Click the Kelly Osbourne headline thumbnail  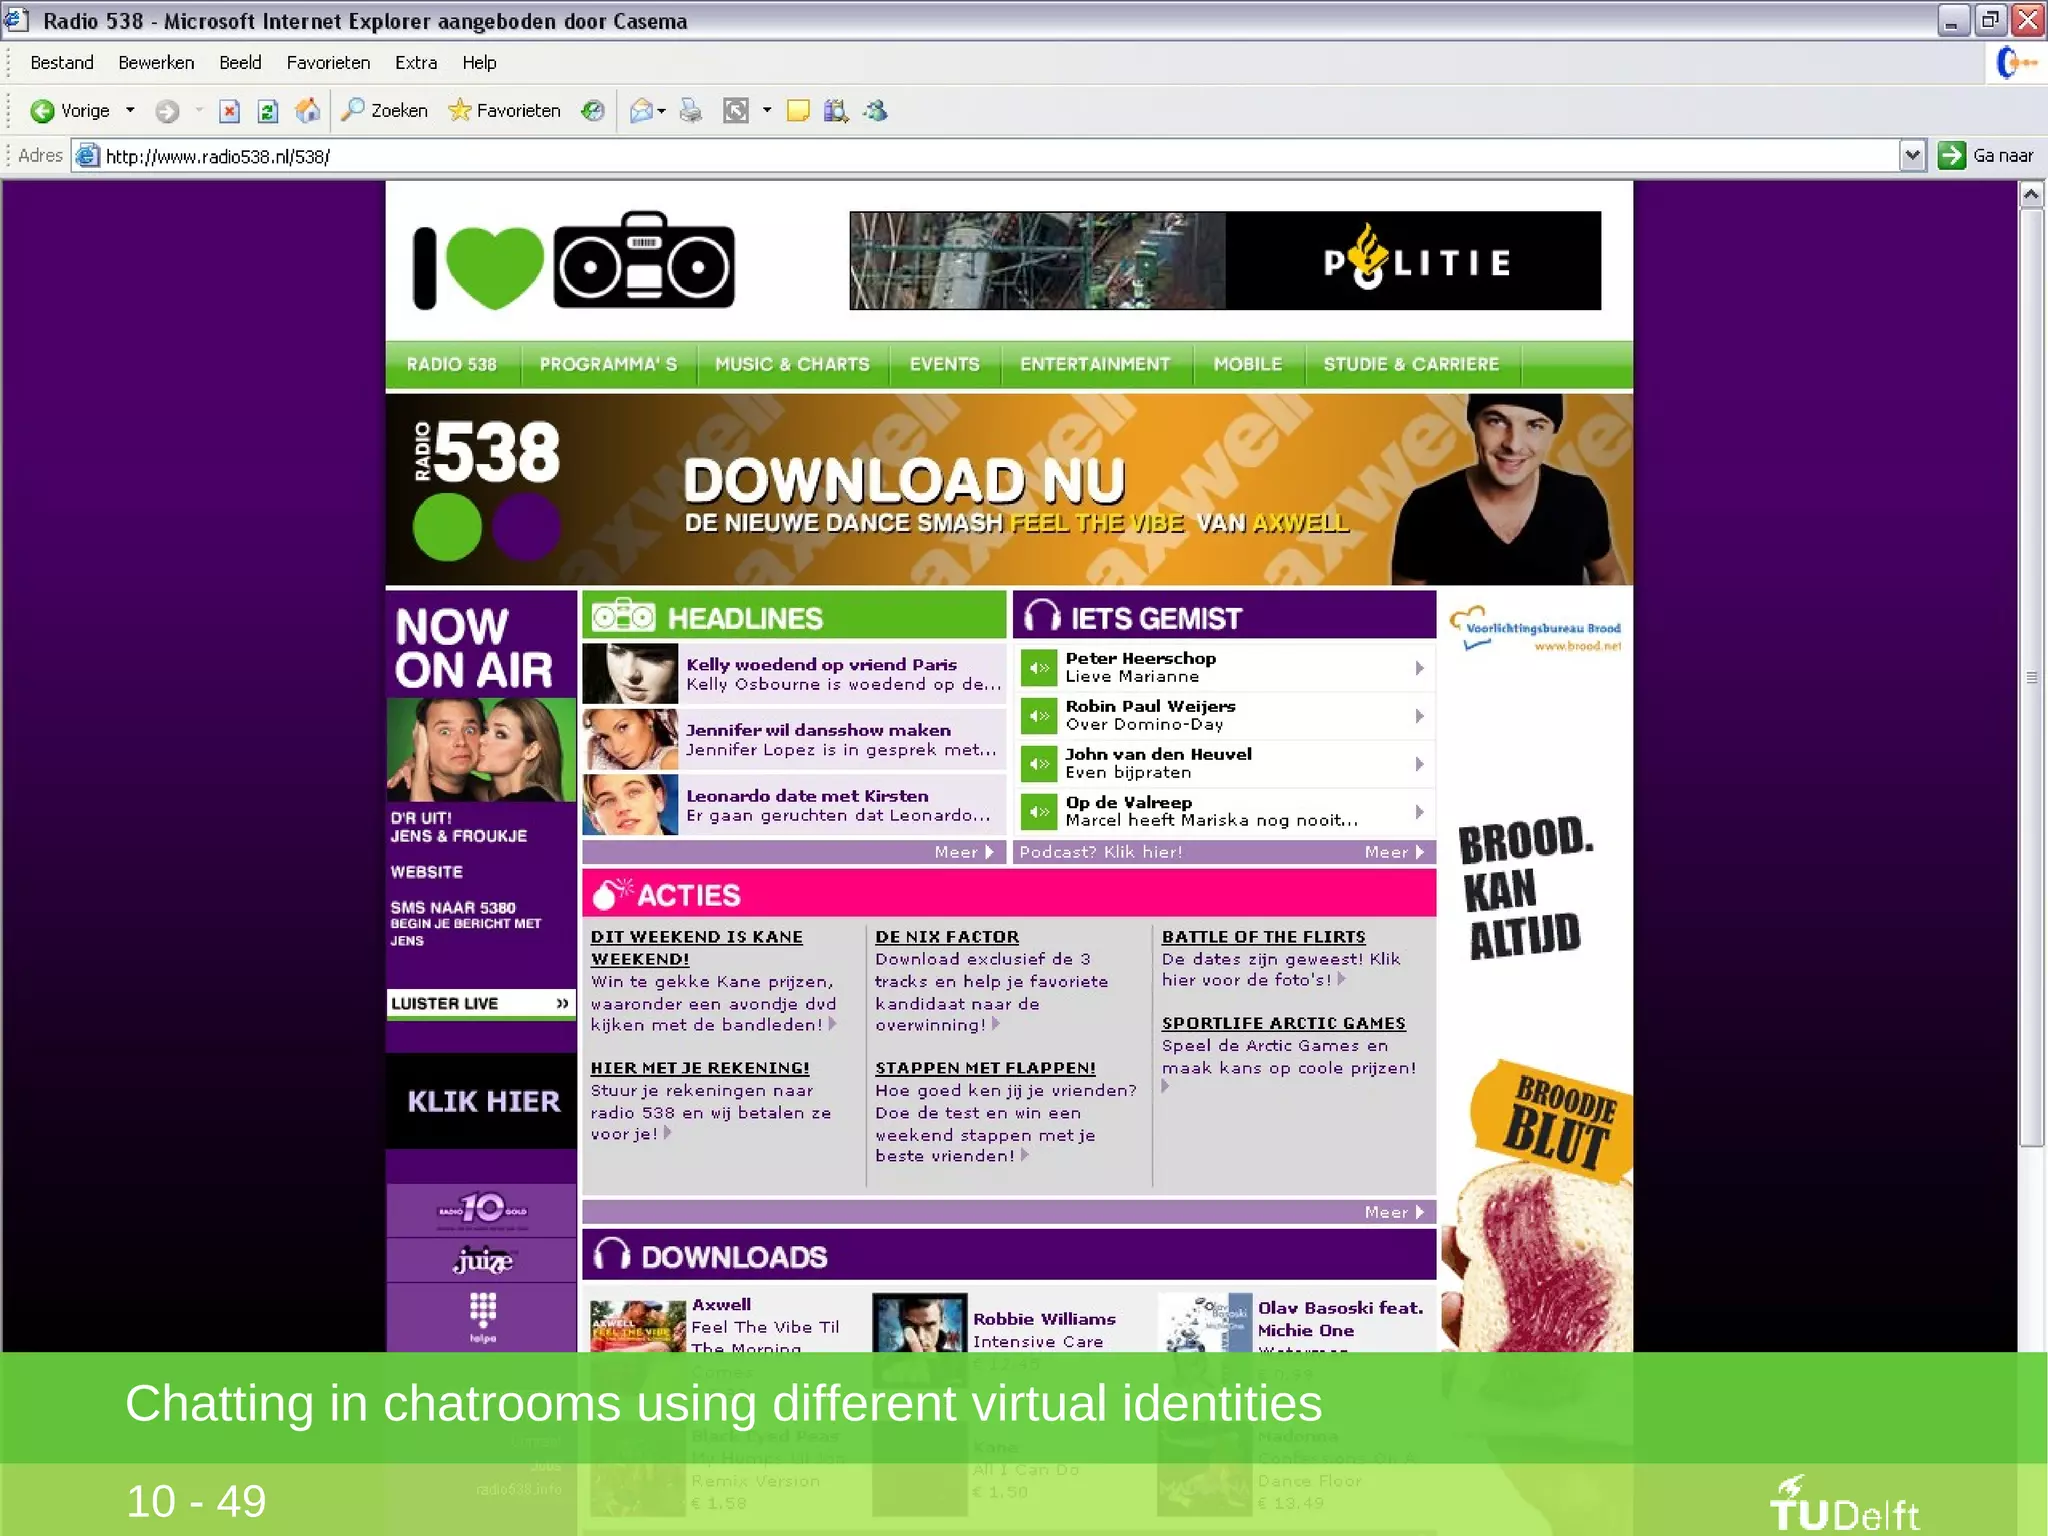click(x=630, y=674)
